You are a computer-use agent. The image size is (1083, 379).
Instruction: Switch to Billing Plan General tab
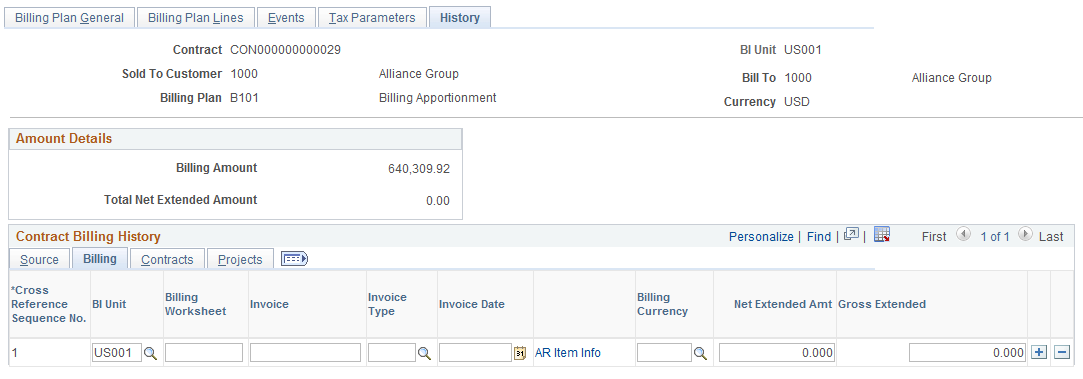(x=69, y=18)
